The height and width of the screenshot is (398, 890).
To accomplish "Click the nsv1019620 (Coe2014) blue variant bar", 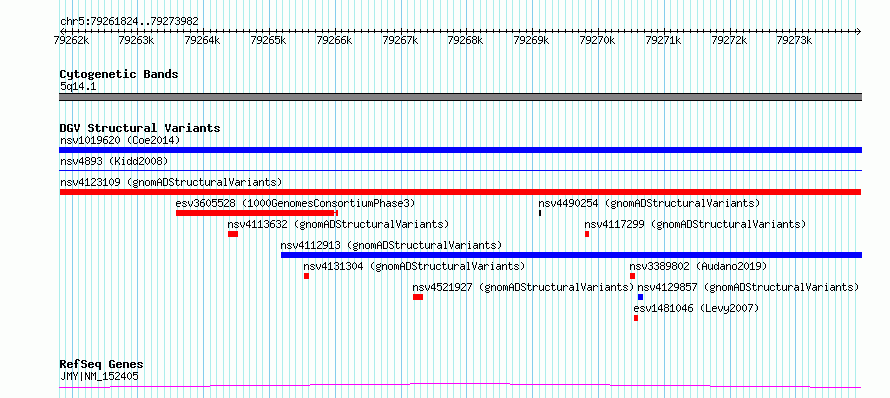I will [x=460, y=150].
